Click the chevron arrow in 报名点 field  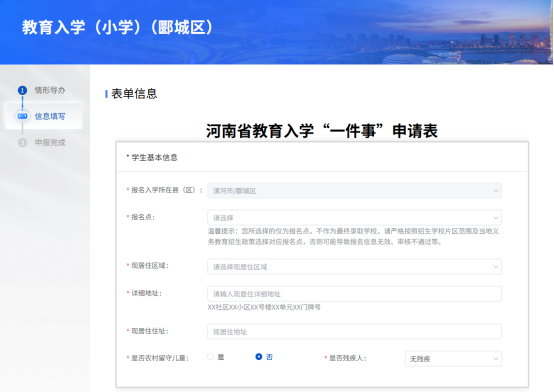(495, 218)
